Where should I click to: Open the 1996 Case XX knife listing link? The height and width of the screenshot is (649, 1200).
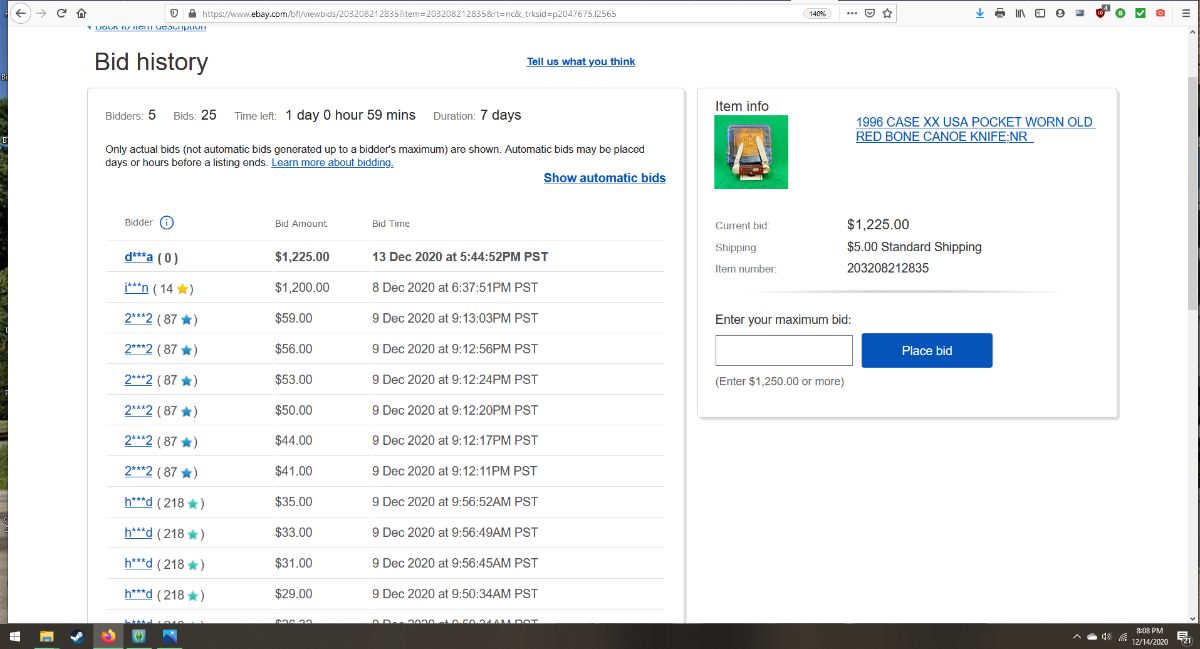(975, 129)
